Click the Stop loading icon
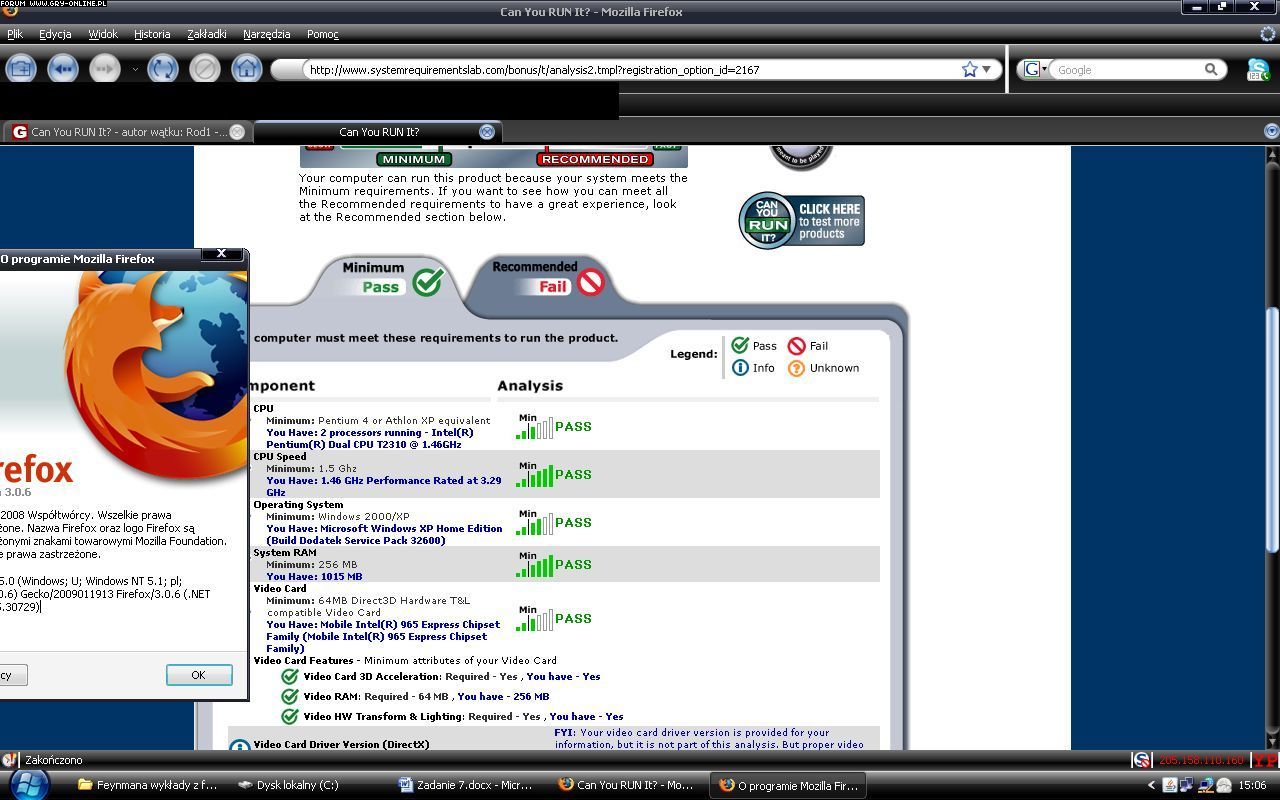Image resolution: width=1280 pixels, height=800 pixels. 204,69
